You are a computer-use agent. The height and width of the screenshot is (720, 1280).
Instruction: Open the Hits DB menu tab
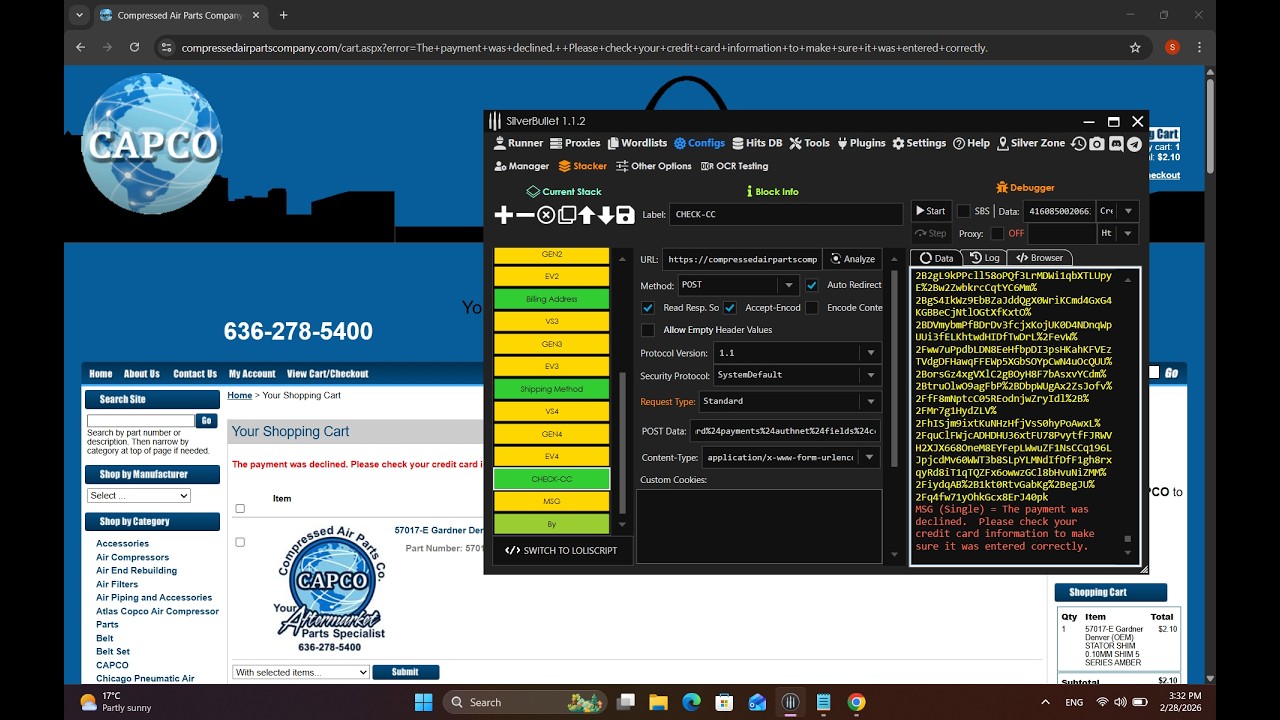(x=757, y=143)
